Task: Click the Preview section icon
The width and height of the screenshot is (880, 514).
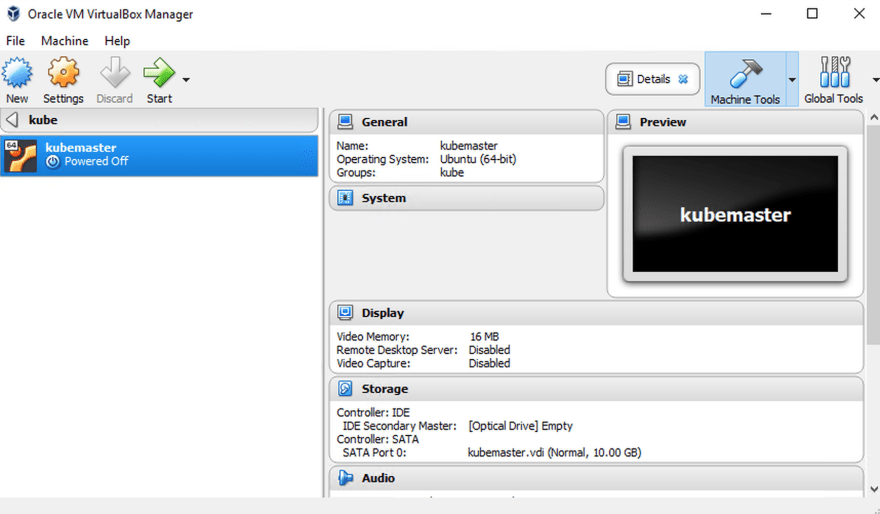Action: pyautogui.click(x=623, y=121)
